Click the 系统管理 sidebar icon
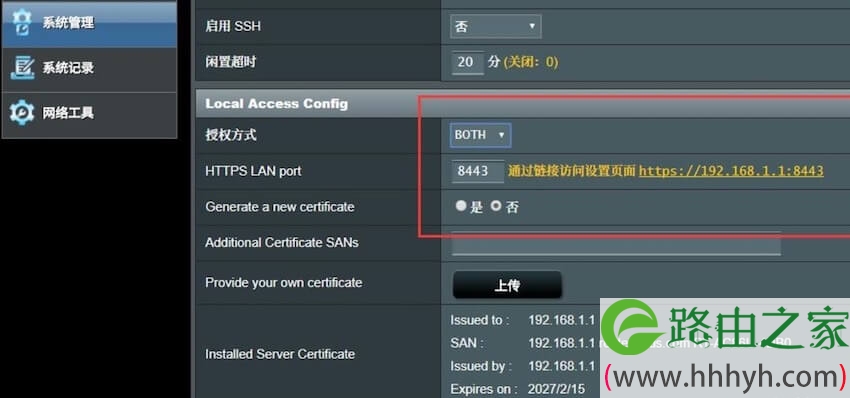This screenshot has width=850, height=398. pos(22,22)
